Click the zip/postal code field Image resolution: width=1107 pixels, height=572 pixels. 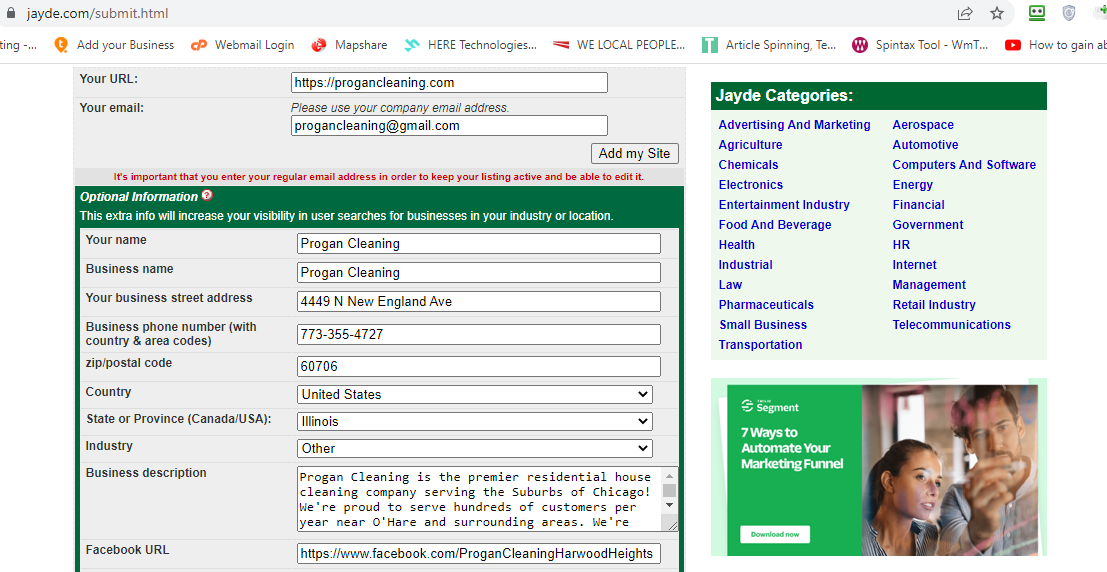point(479,367)
